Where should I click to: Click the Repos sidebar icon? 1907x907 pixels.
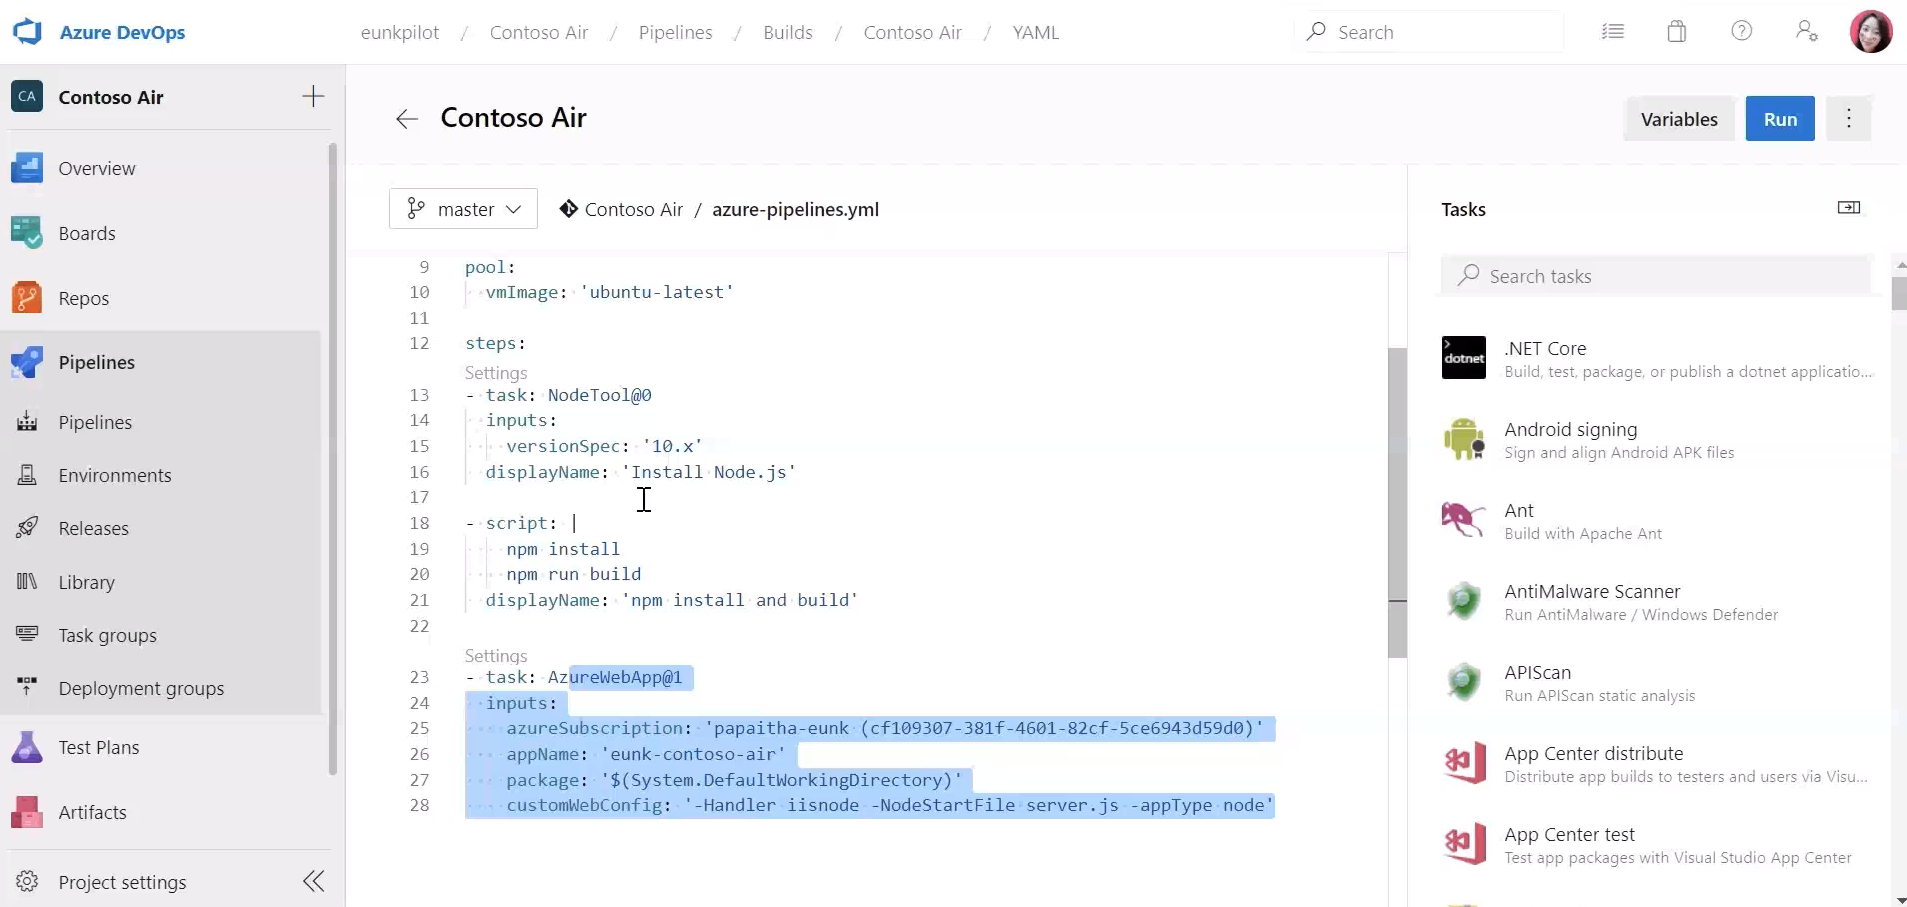tap(27, 298)
